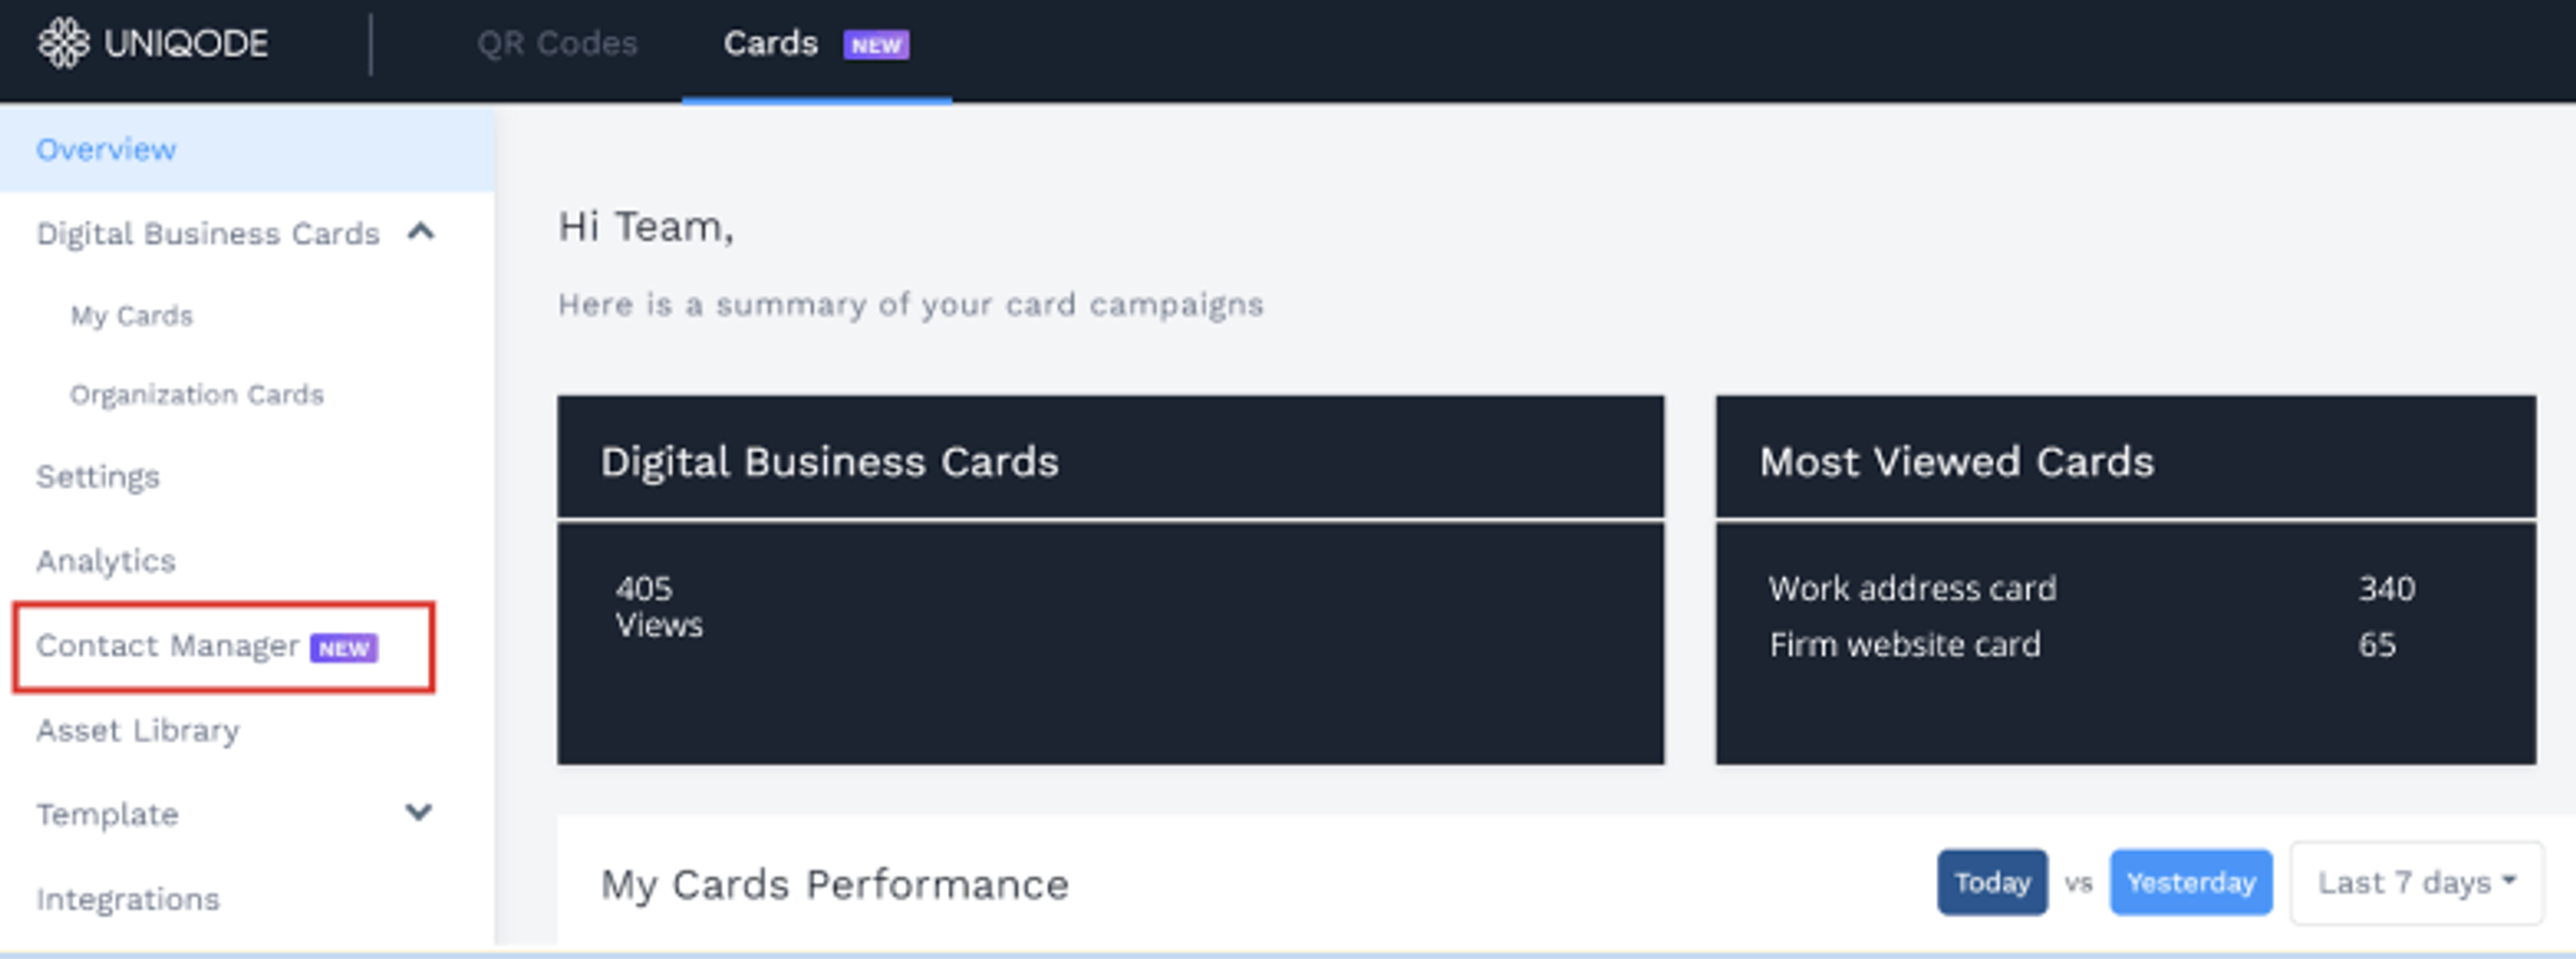Screen dimensions: 2576x959
Task: Open Analytics from the sidebar
Action: click(x=106, y=560)
